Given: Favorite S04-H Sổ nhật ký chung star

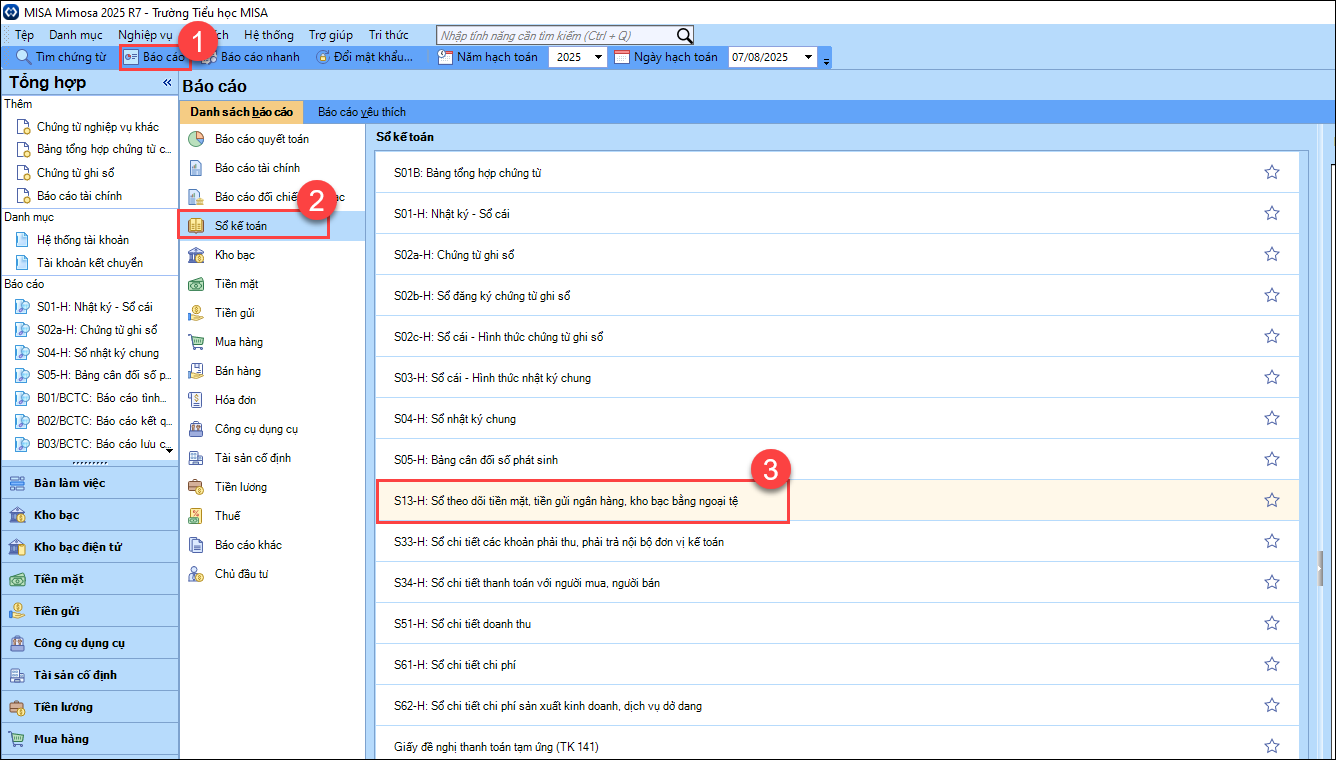Looking at the screenshot, I should (x=1272, y=418).
